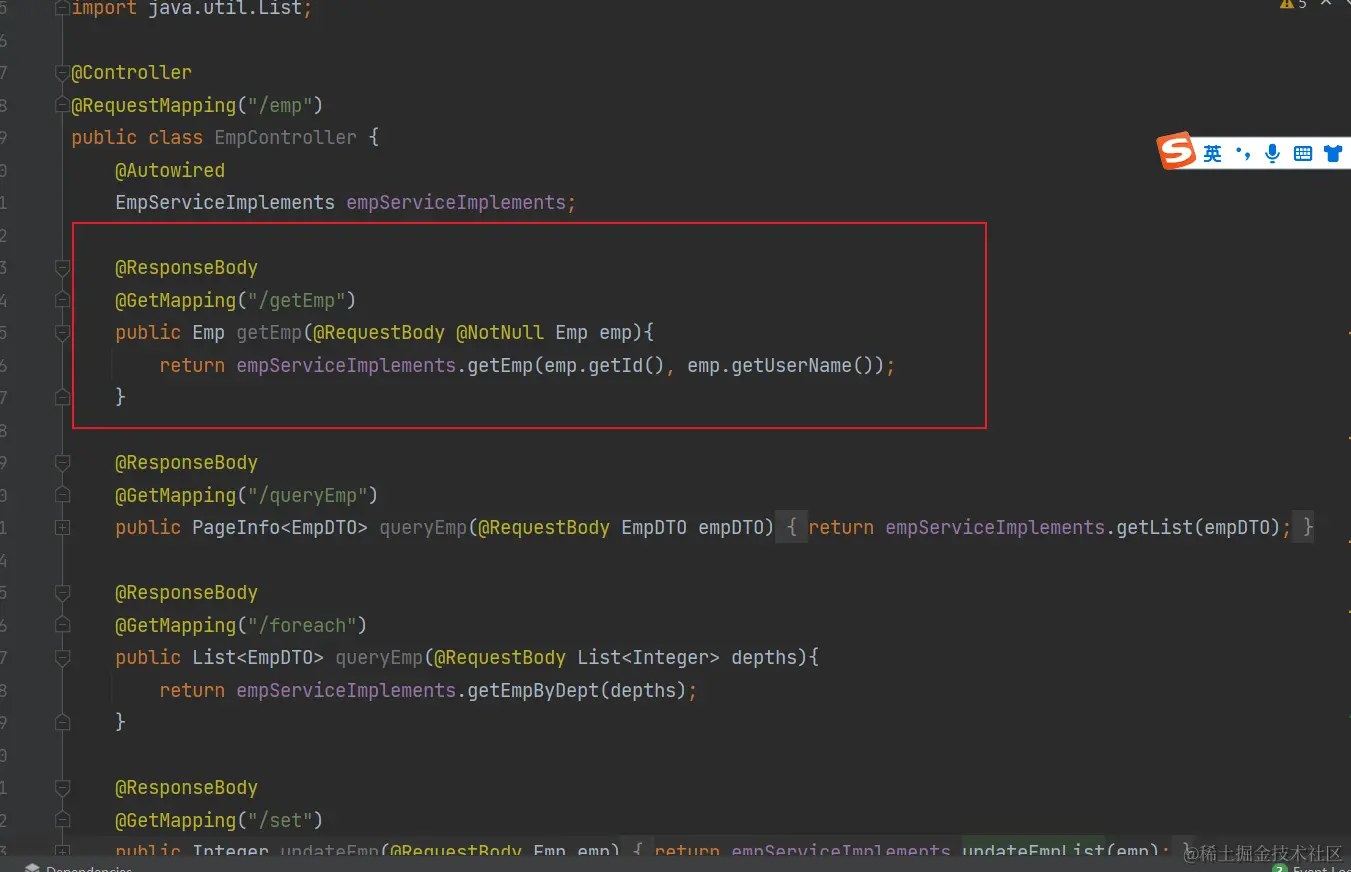Click the @RequestMapping annotation
Image resolution: width=1351 pixels, height=872 pixels.
[x=153, y=105]
